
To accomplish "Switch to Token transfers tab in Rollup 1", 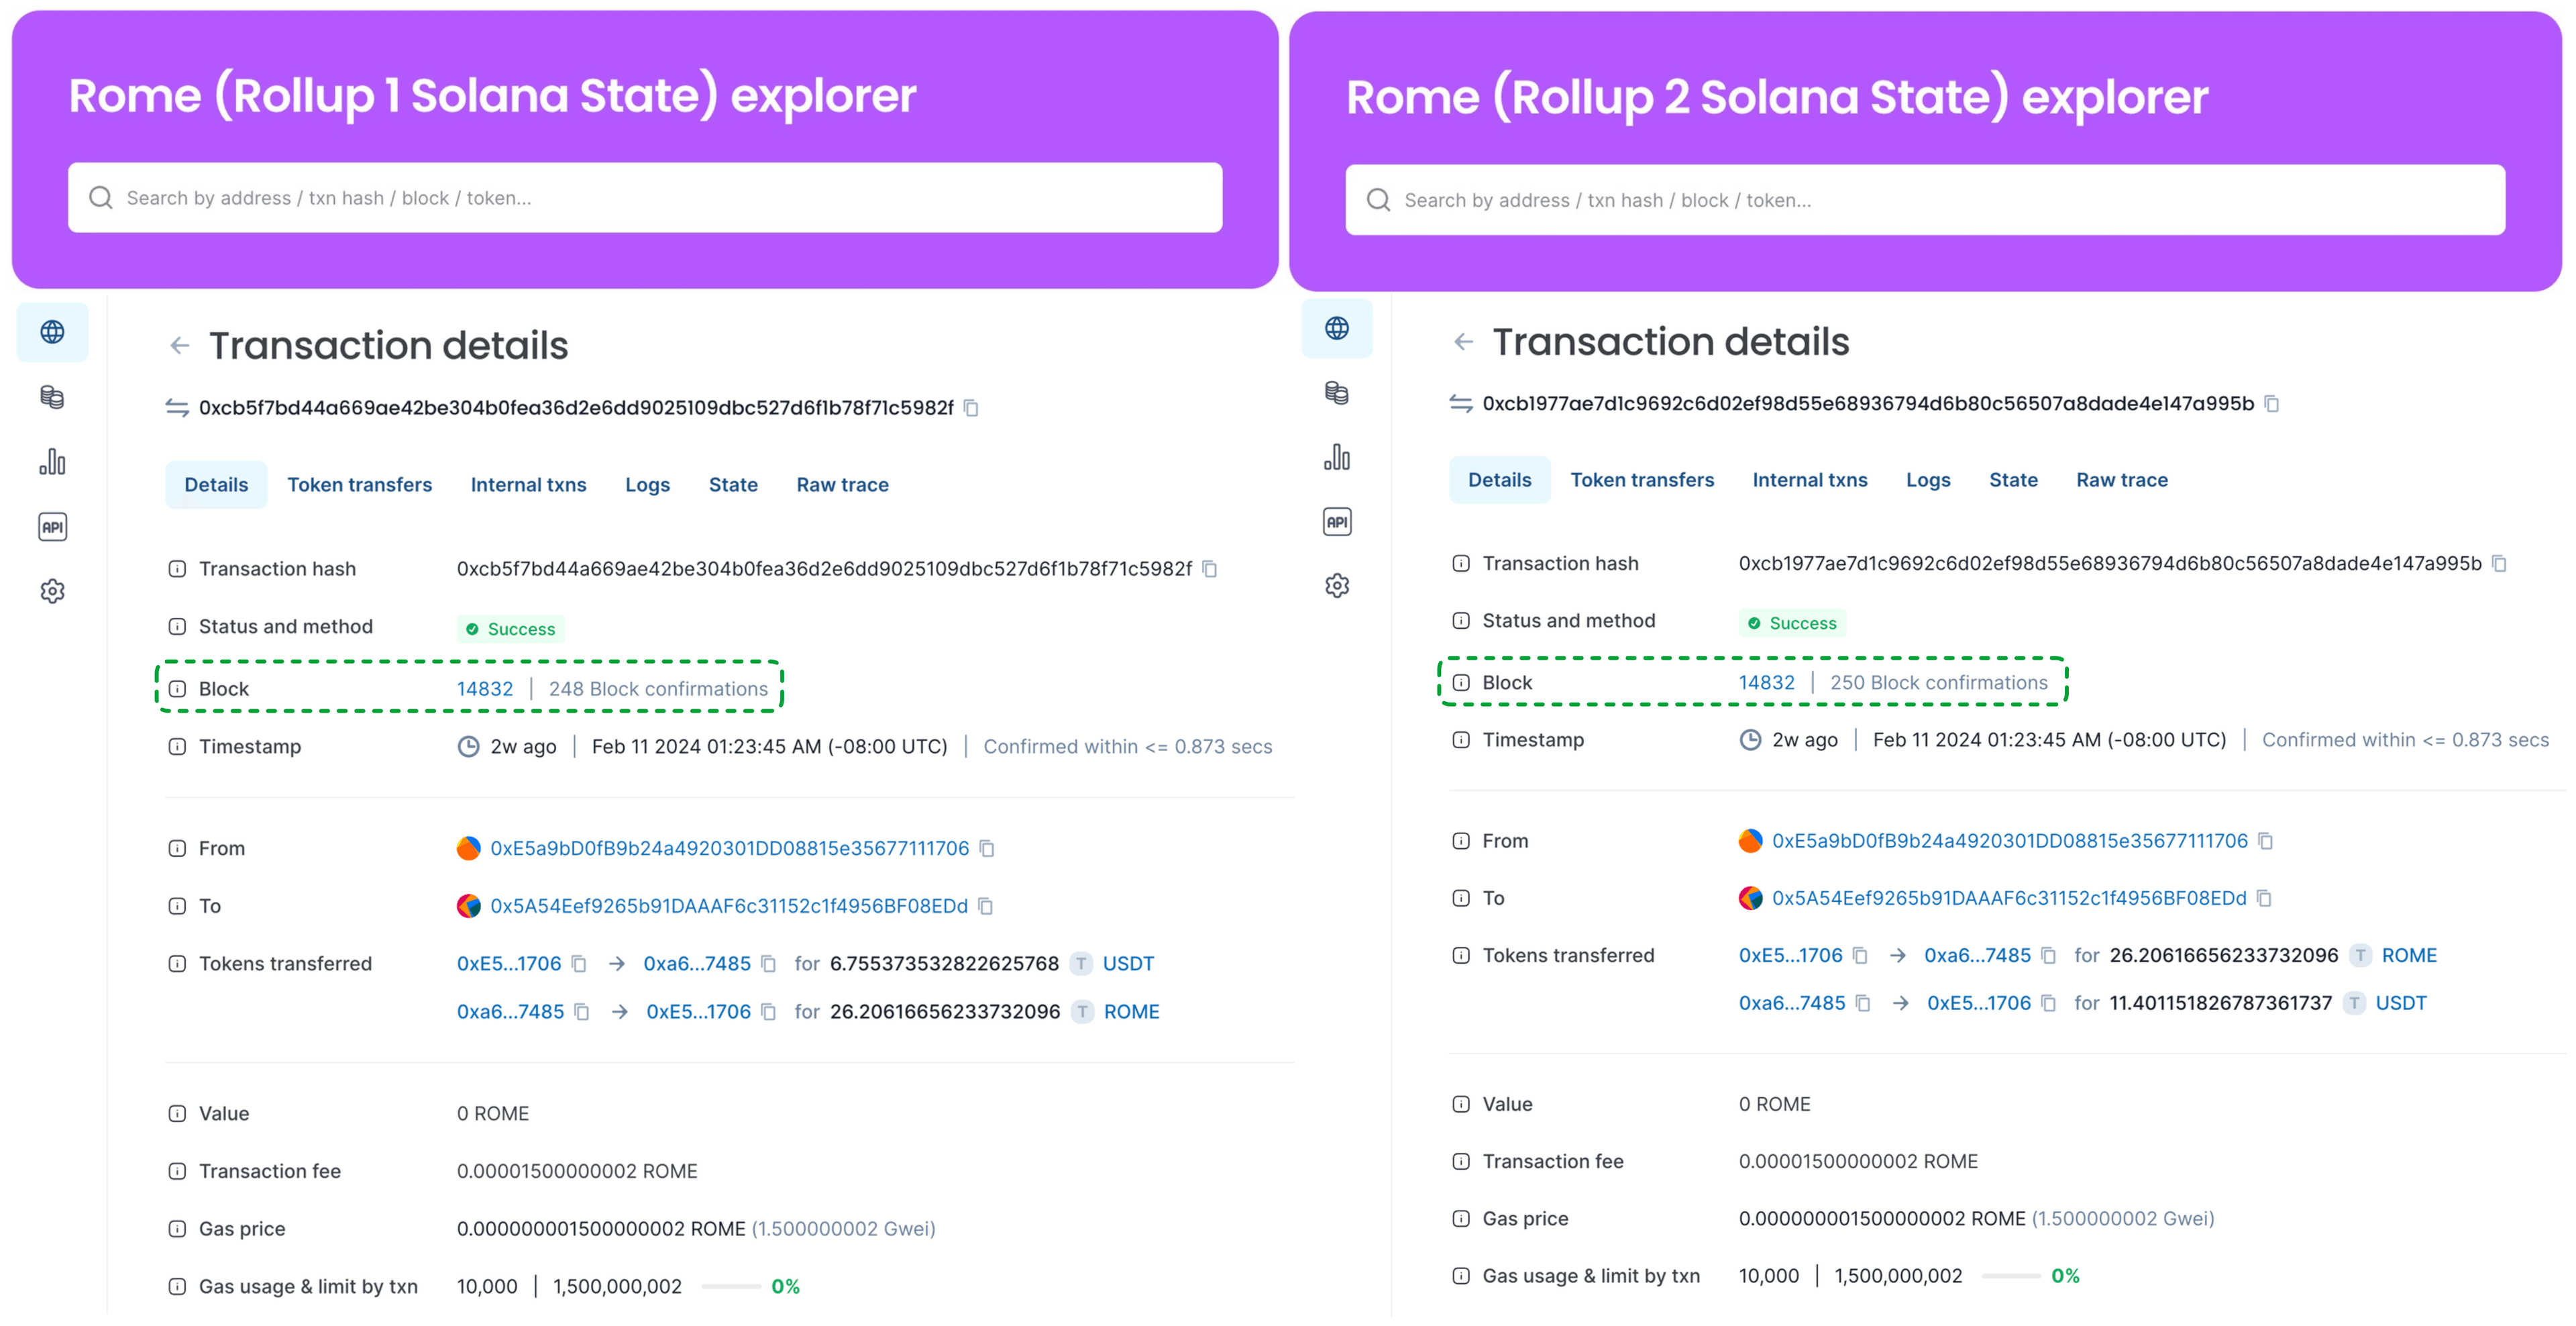I will [360, 485].
